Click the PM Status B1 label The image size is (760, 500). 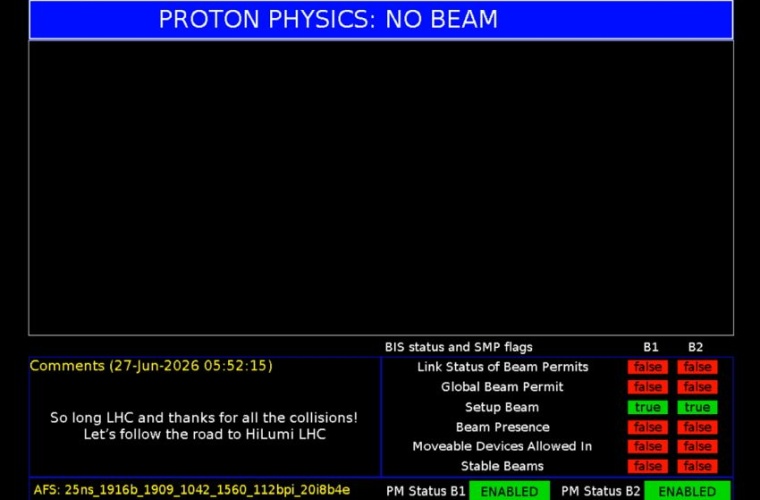(426, 491)
